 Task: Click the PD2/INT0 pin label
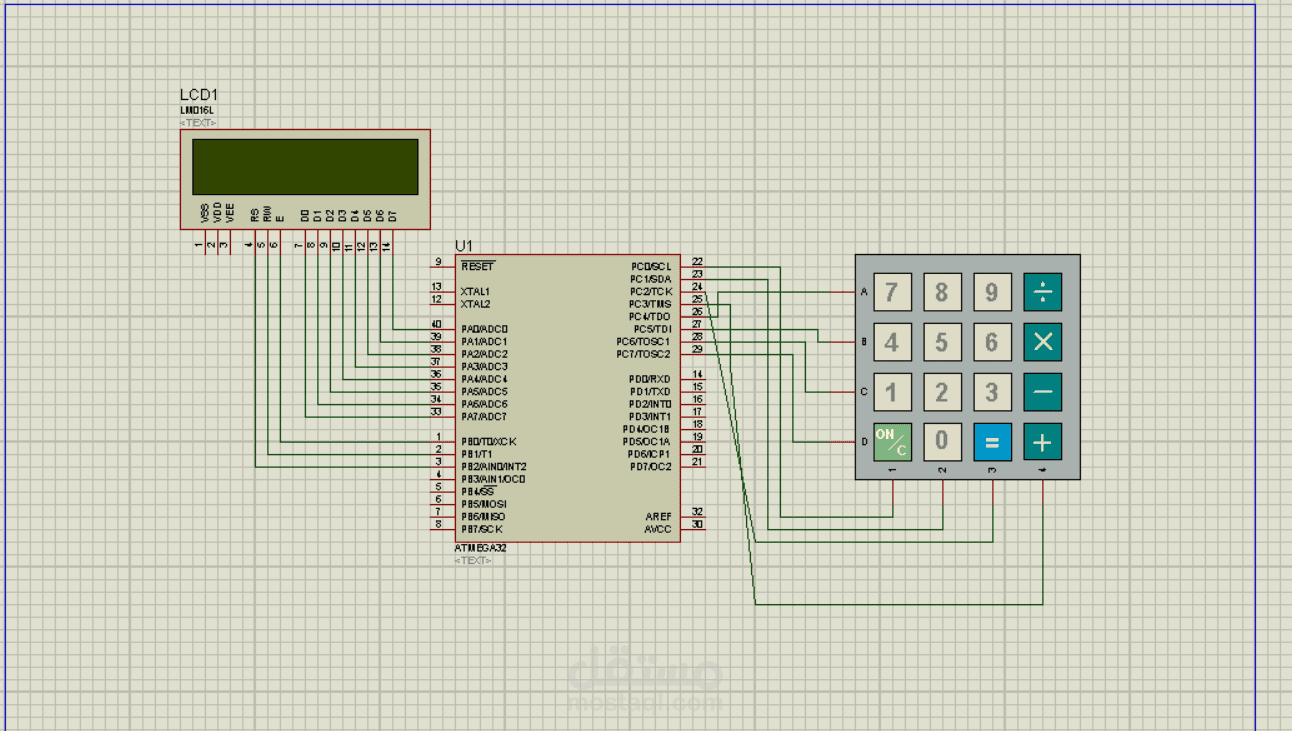click(651, 404)
